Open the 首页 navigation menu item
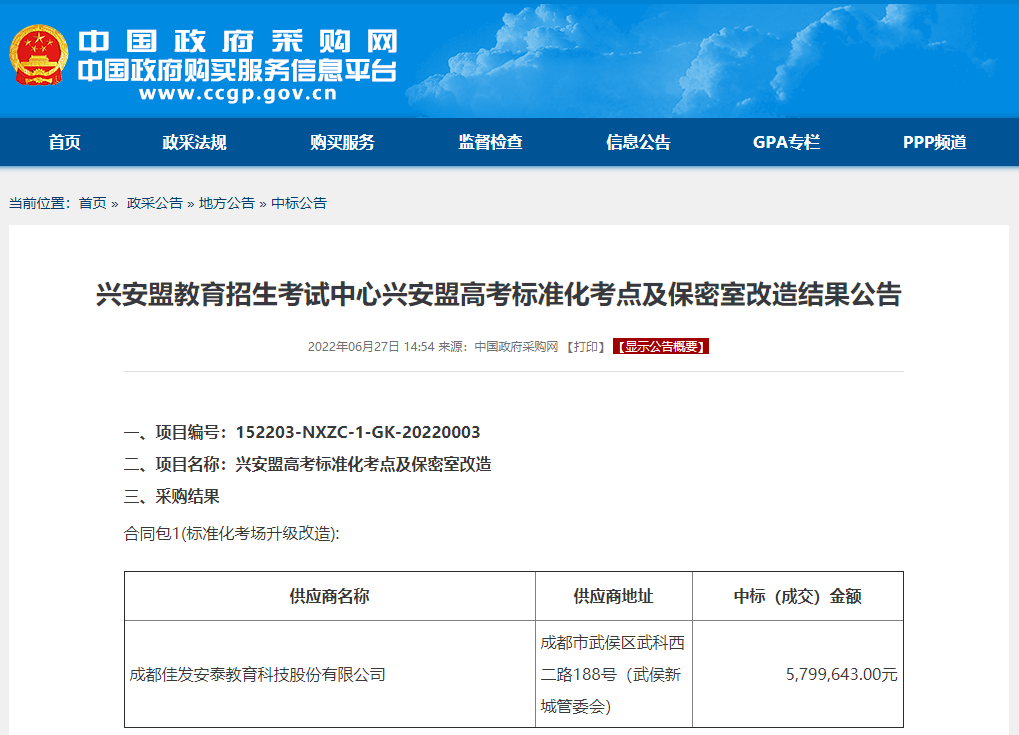 pyautogui.click(x=64, y=142)
